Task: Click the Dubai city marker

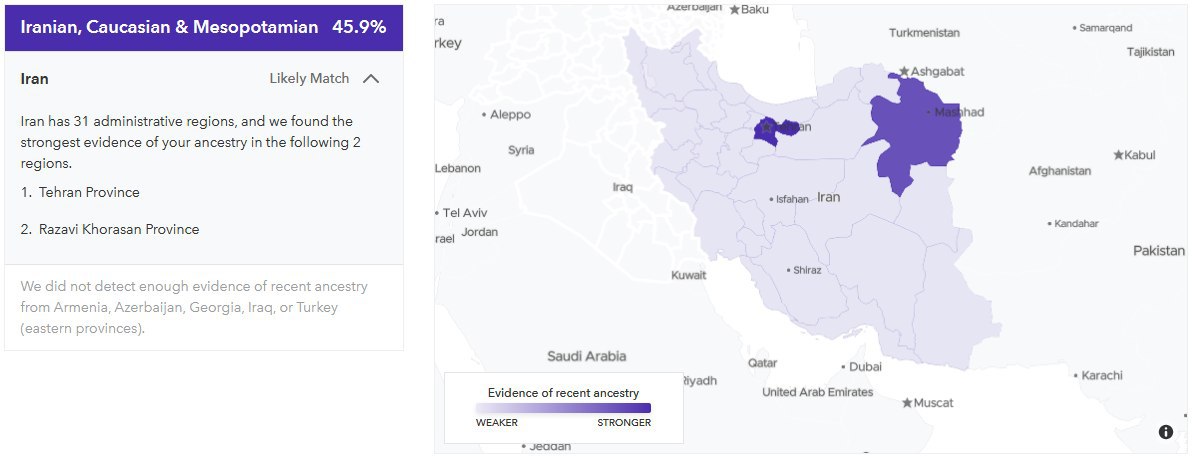Action: 843,367
